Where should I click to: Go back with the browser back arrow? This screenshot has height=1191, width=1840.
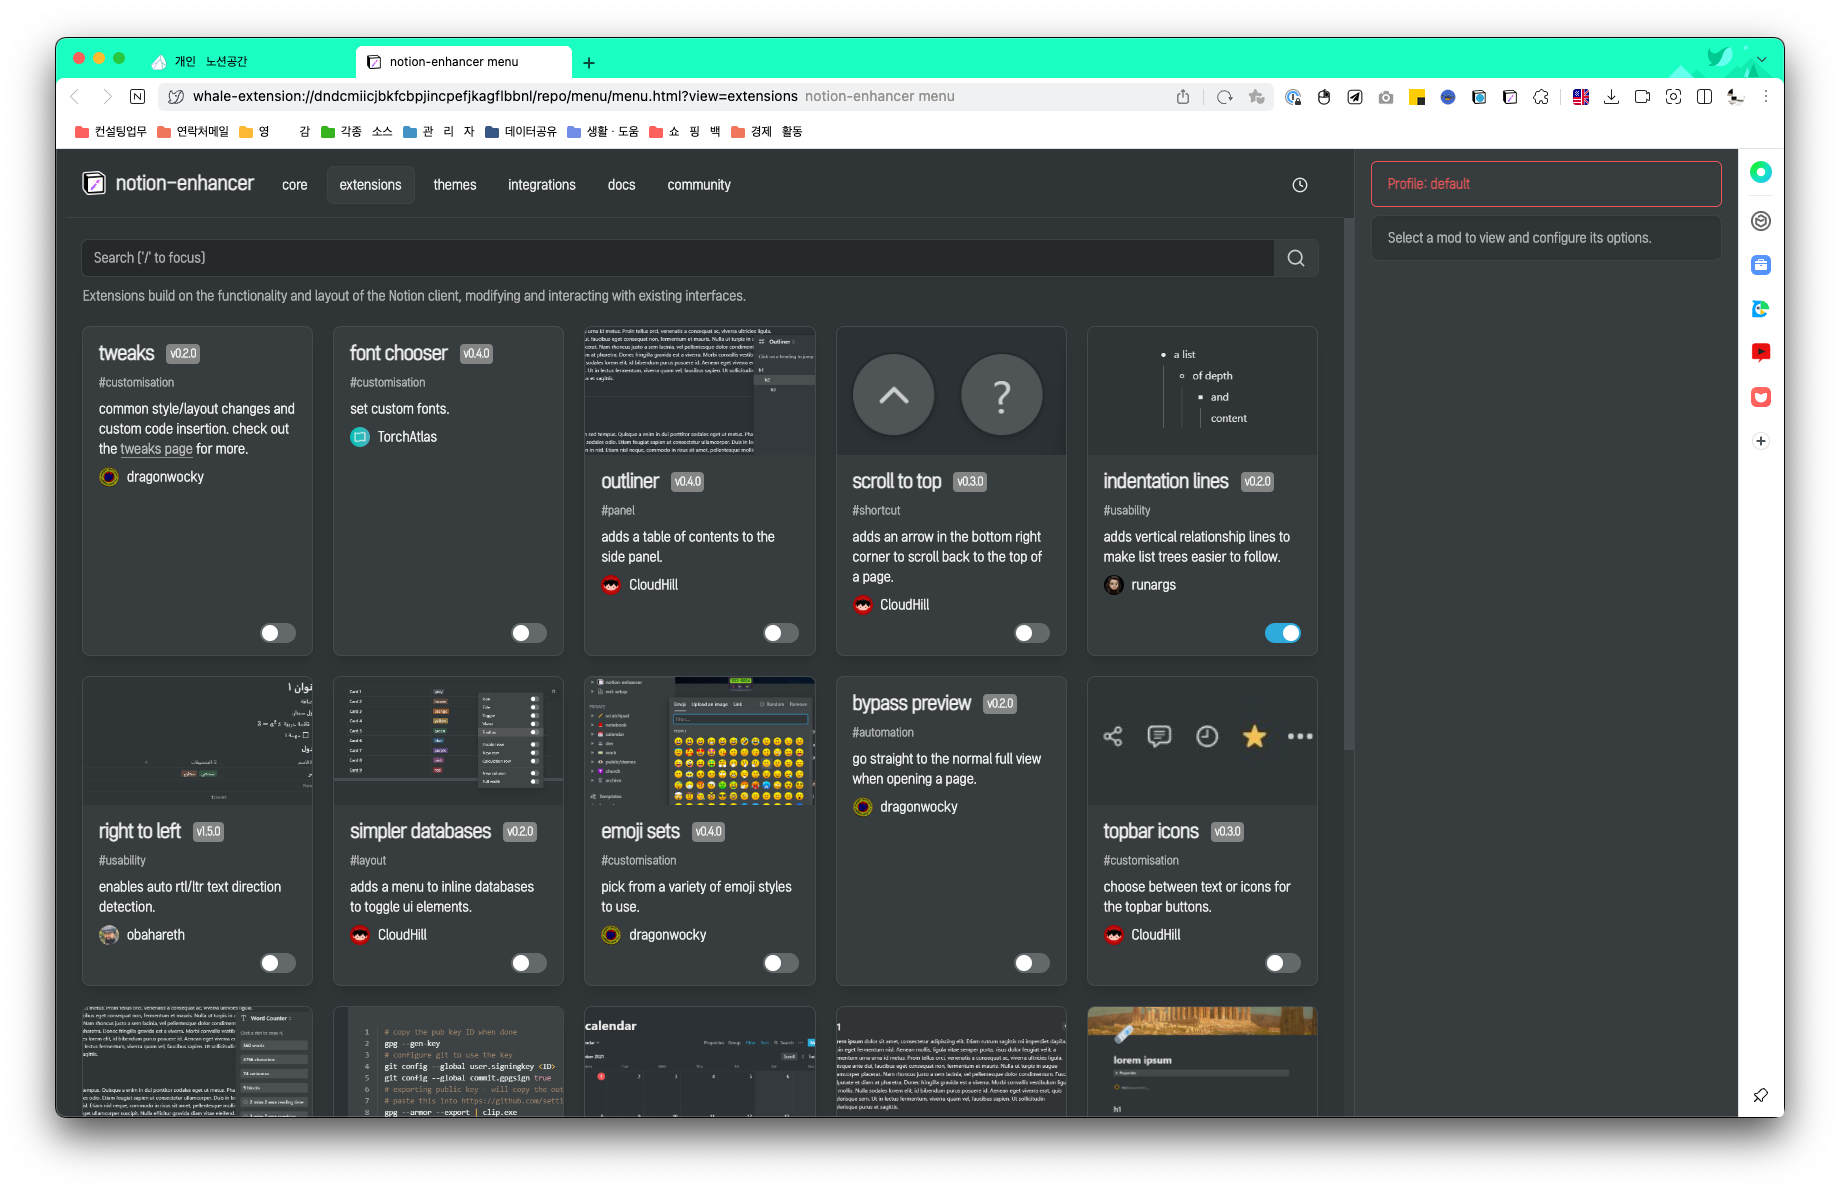coord(75,97)
